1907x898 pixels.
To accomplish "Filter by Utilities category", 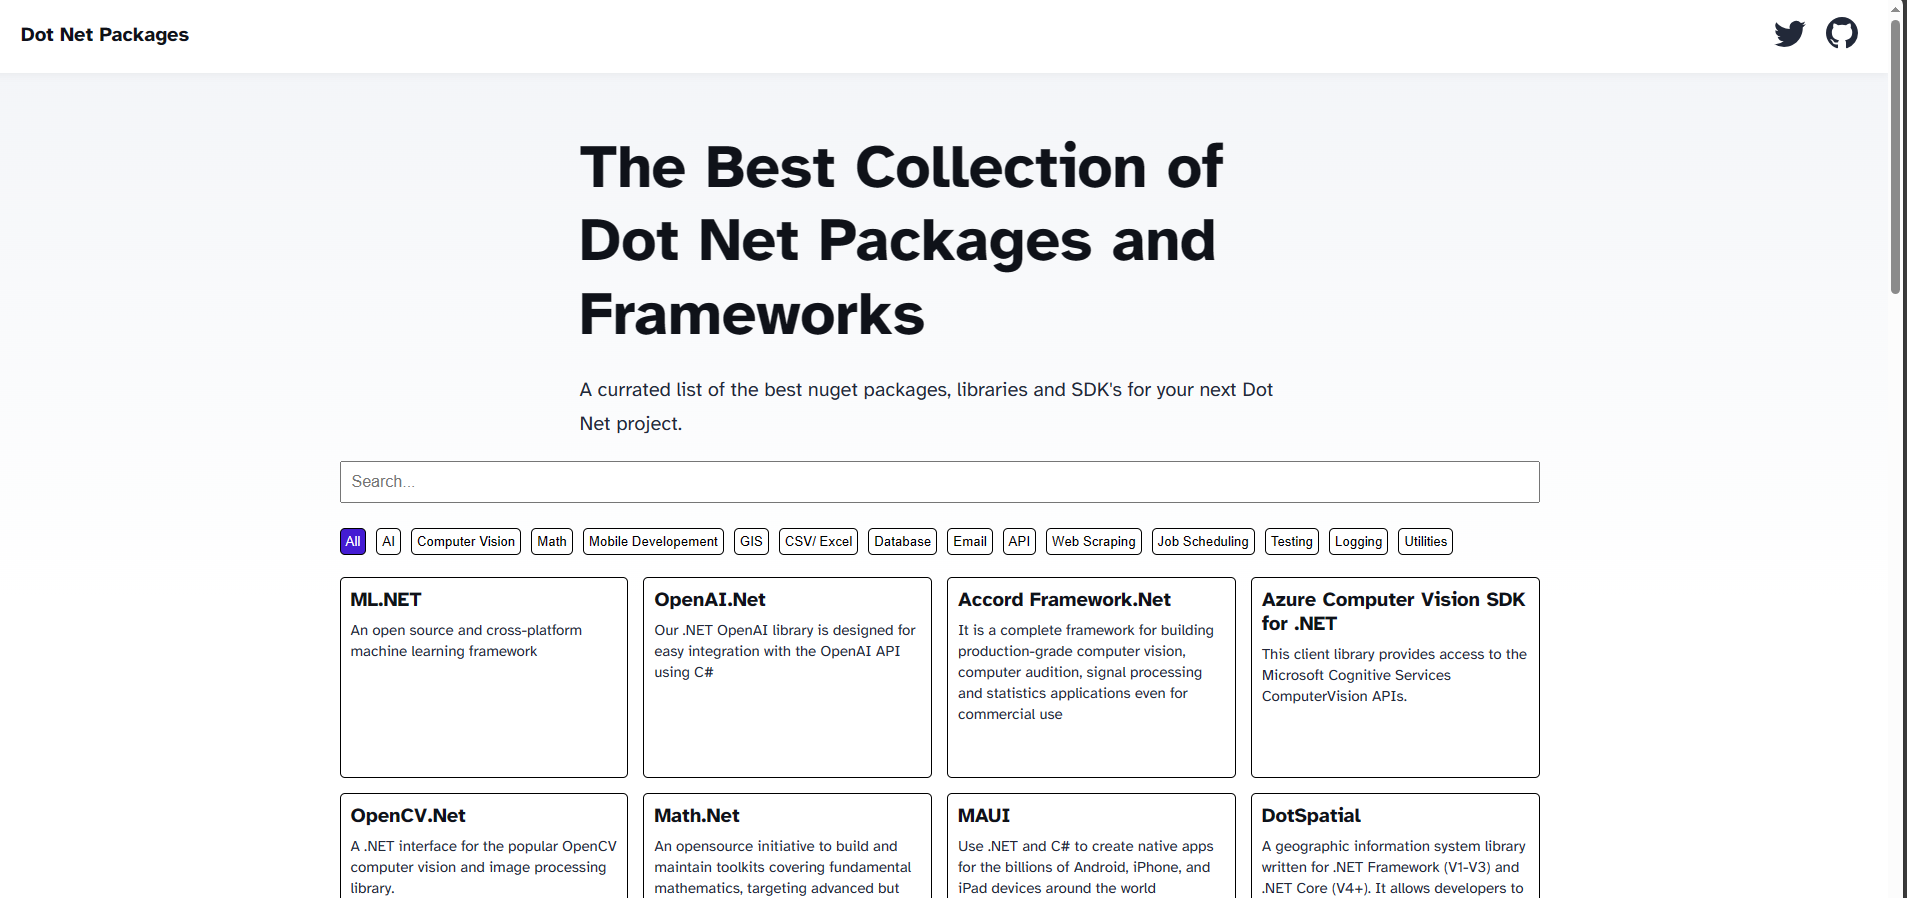I will tap(1425, 541).
